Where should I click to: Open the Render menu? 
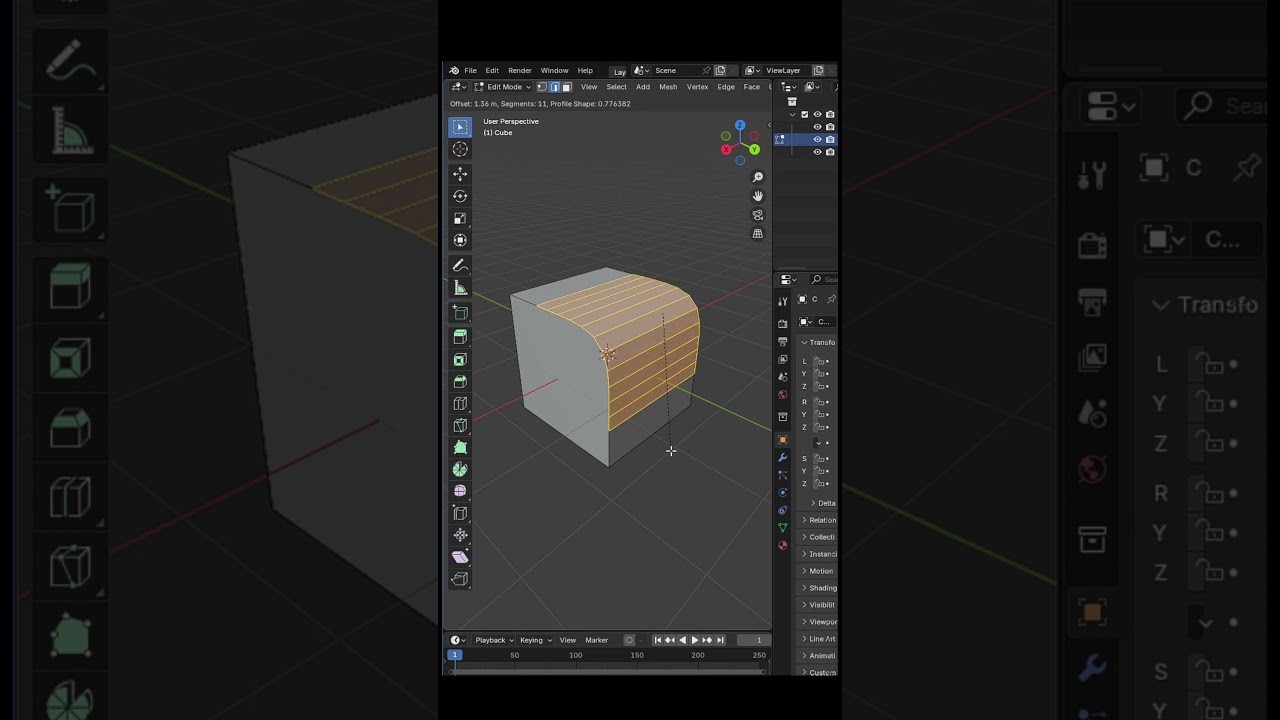(520, 71)
